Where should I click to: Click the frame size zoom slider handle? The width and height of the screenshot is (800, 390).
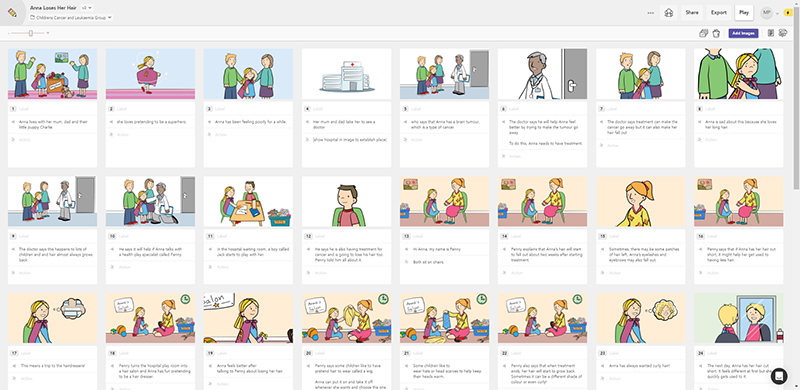31,33
